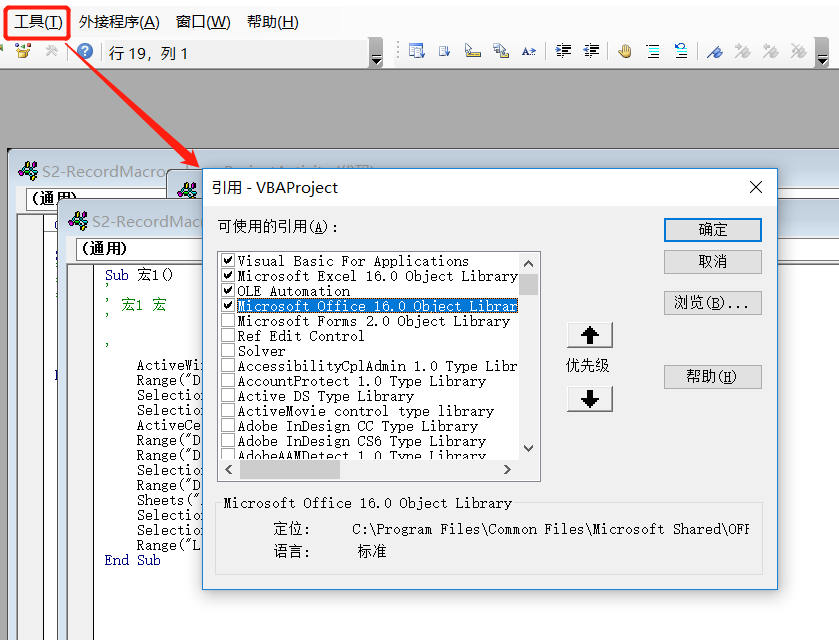Check Adobe InDesign CC Type Library
Screen dimensions: 839x640
[x=228, y=425]
